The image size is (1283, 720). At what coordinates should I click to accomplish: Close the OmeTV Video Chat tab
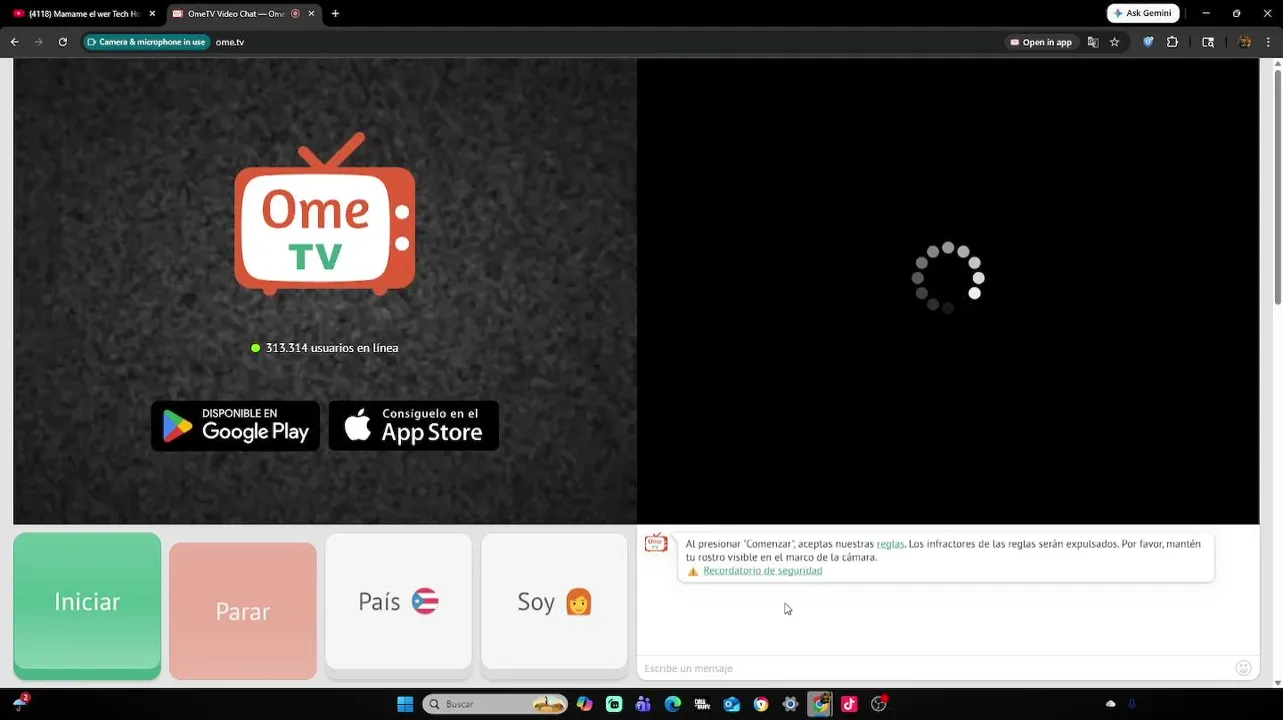[311, 13]
